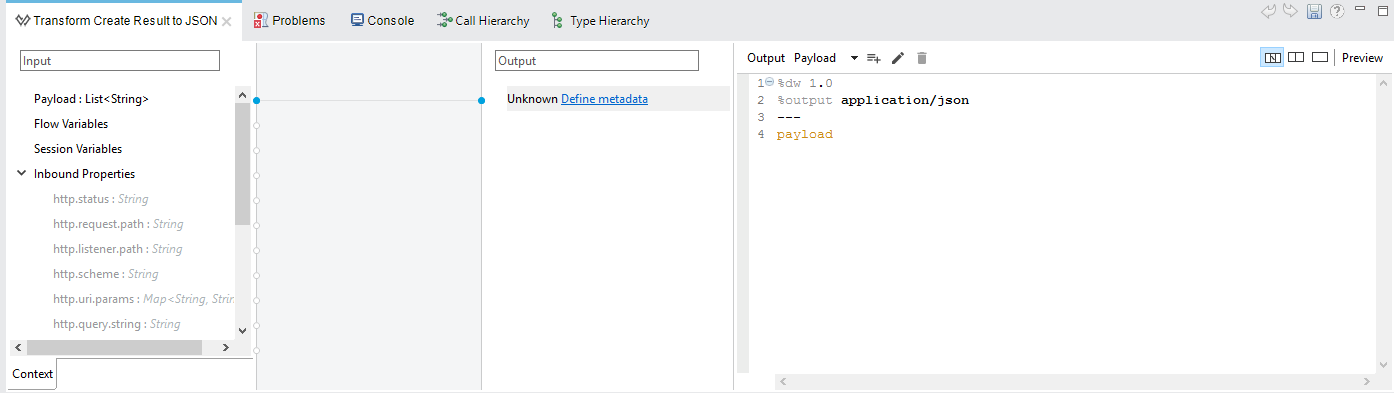
Task: Add a new output target icon
Action: point(874,58)
